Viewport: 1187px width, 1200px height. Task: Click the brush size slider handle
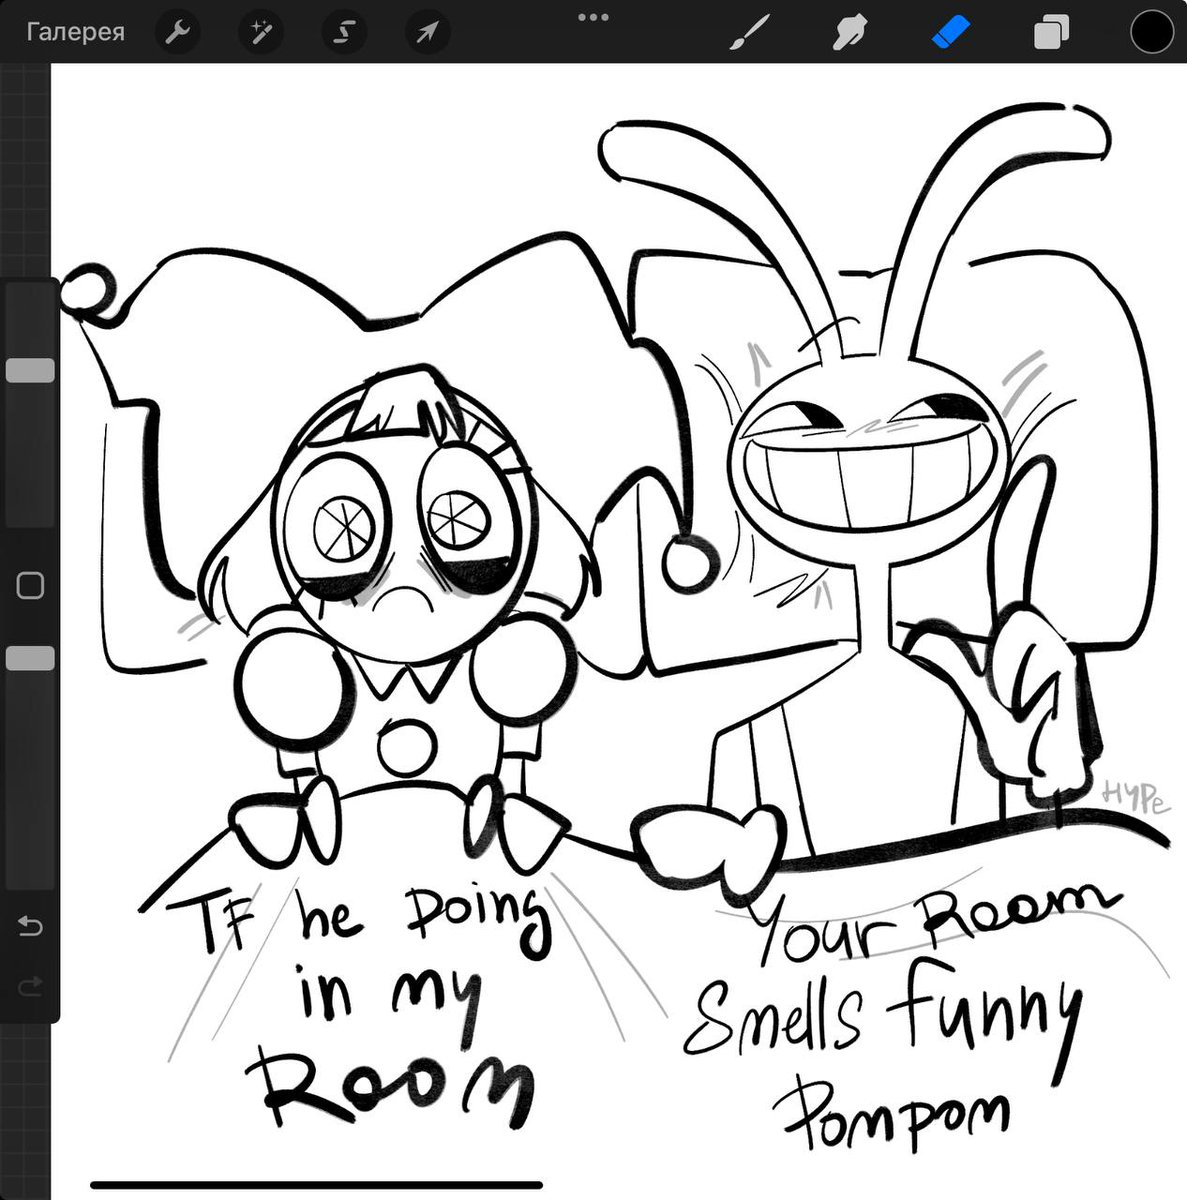tap(30, 371)
